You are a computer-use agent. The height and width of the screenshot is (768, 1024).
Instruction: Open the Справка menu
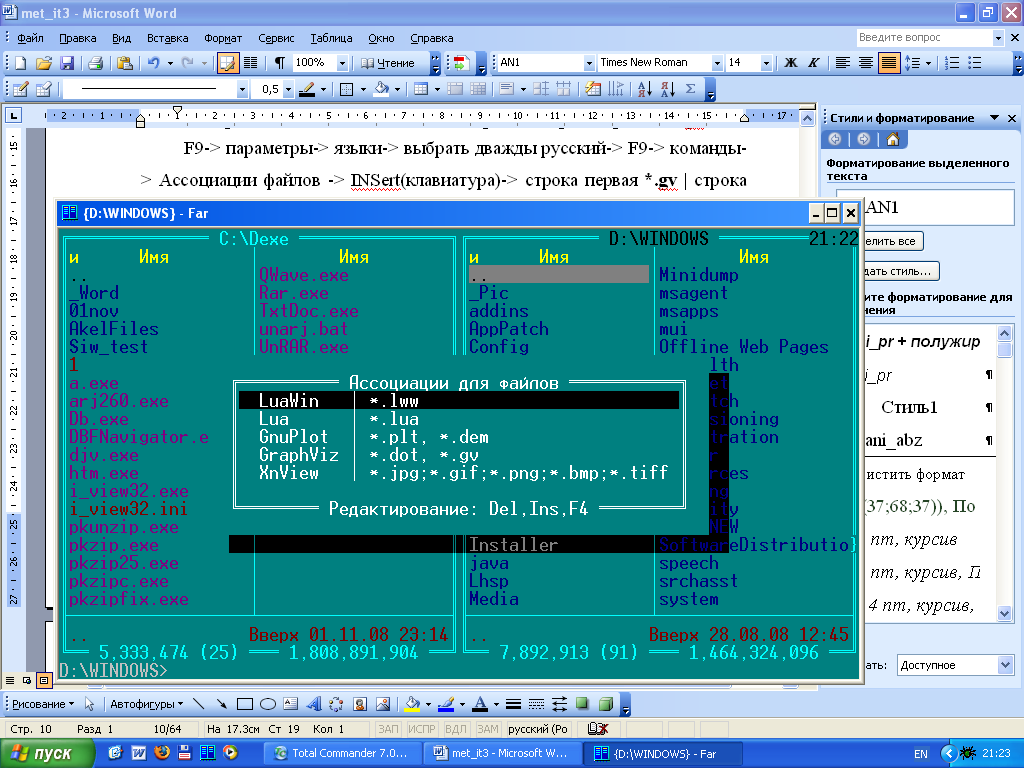pos(432,38)
